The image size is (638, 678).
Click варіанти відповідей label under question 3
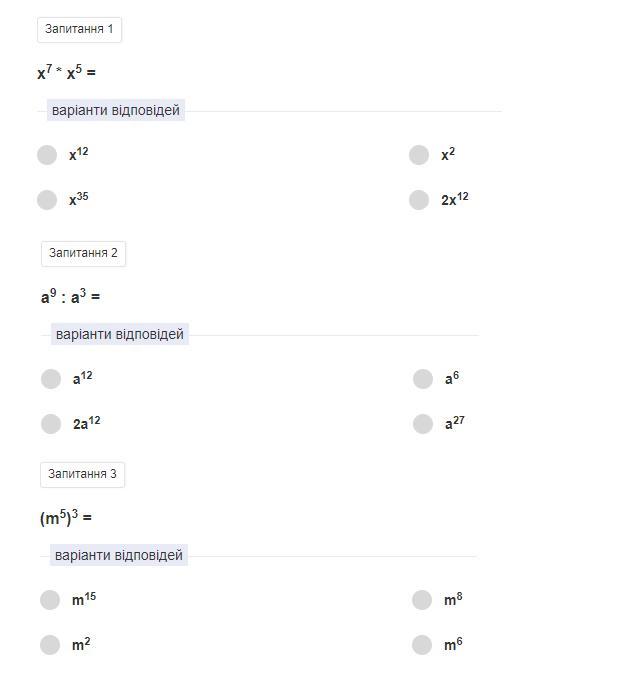119,555
